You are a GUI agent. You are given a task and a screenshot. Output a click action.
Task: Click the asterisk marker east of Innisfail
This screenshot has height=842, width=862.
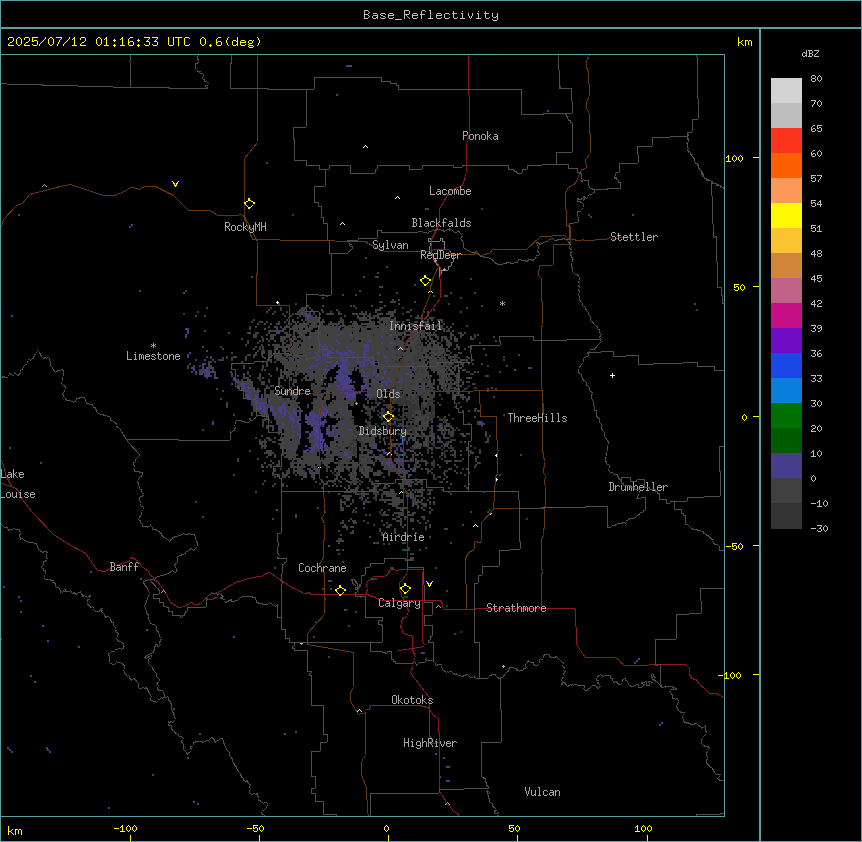502,303
